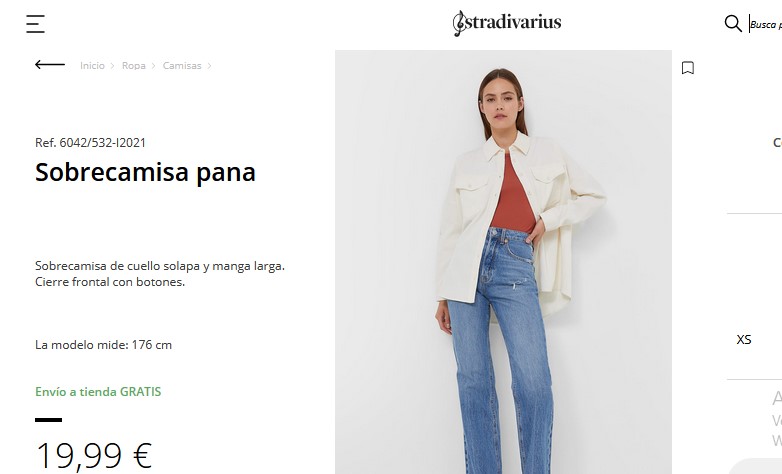
Task: Select size XS
Action: (744, 340)
